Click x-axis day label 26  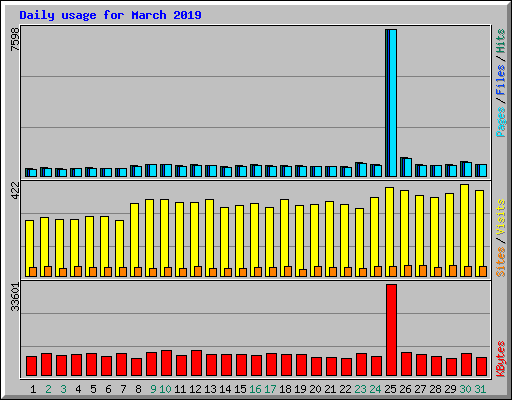point(405,389)
